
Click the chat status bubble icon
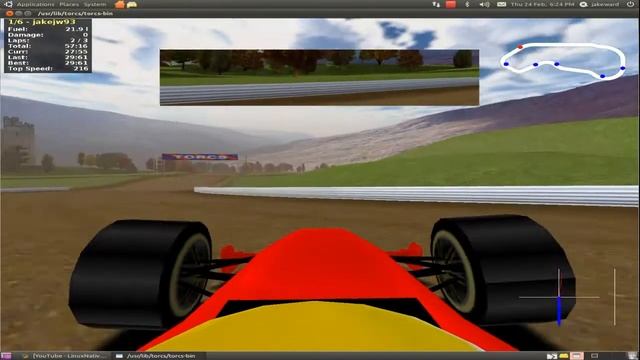click(584, 4)
